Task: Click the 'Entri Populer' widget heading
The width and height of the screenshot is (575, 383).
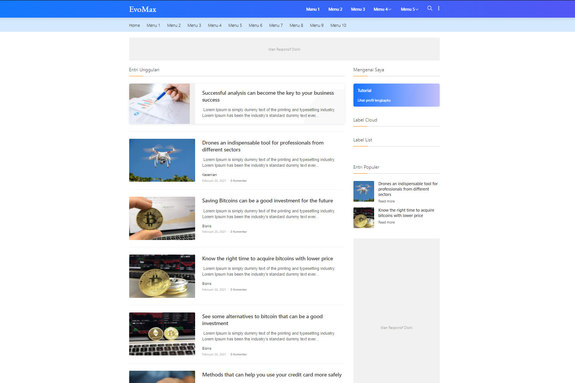Action: pyautogui.click(x=366, y=167)
